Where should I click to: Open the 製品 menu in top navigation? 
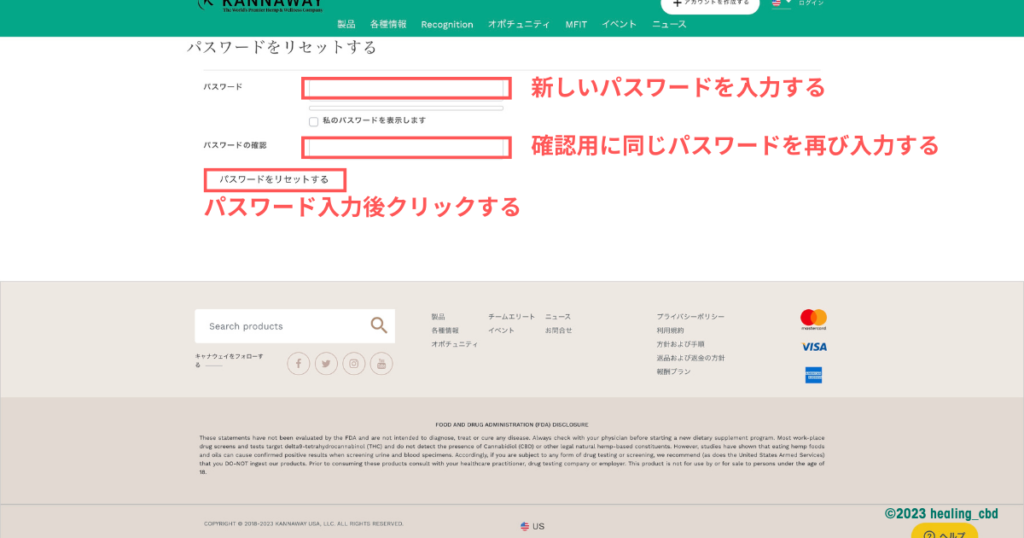[346, 24]
